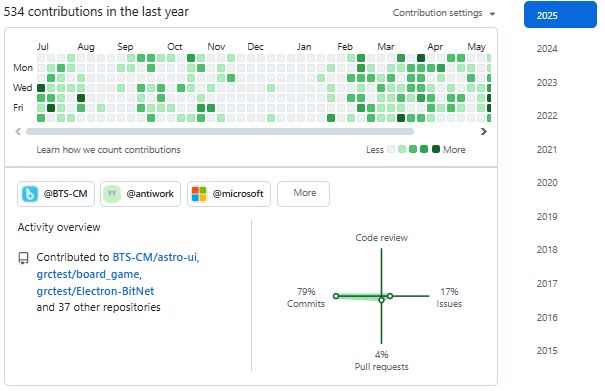This screenshot has width=605, height=391.
Task: Click the 'Mar' month label
Action: [x=386, y=47]
